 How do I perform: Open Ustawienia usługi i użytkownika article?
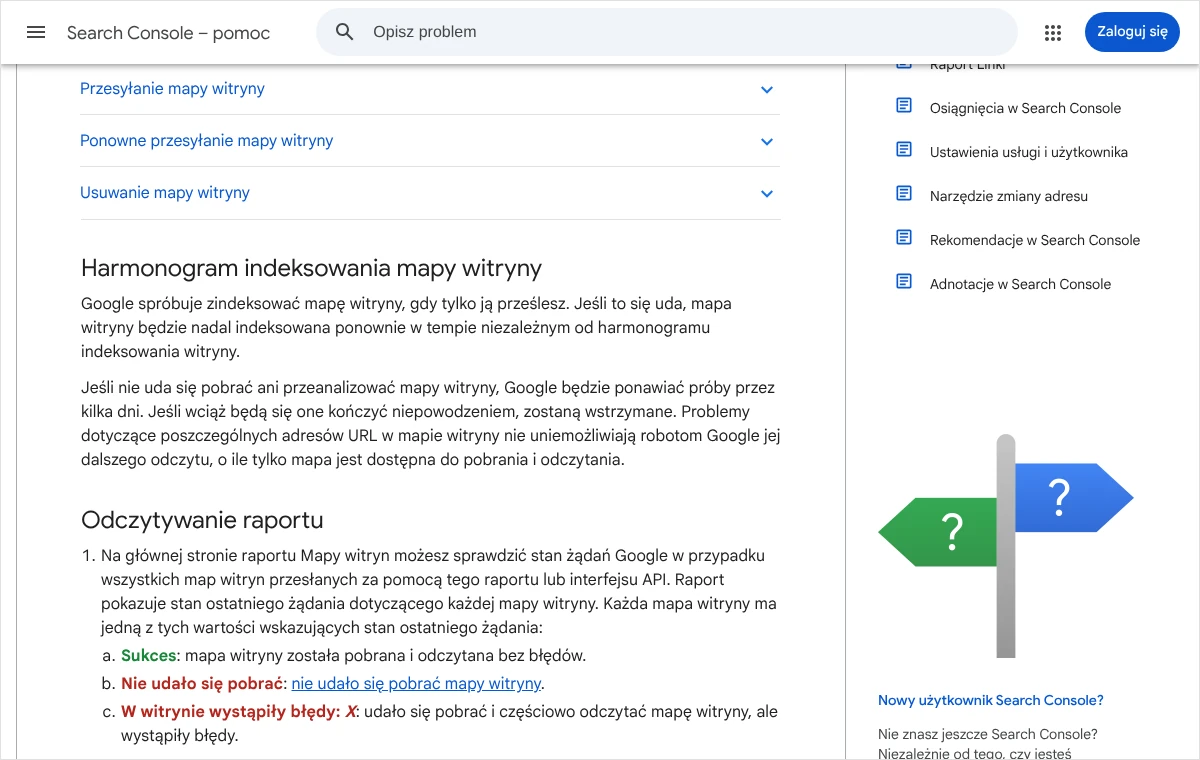tap(1029, 152)
